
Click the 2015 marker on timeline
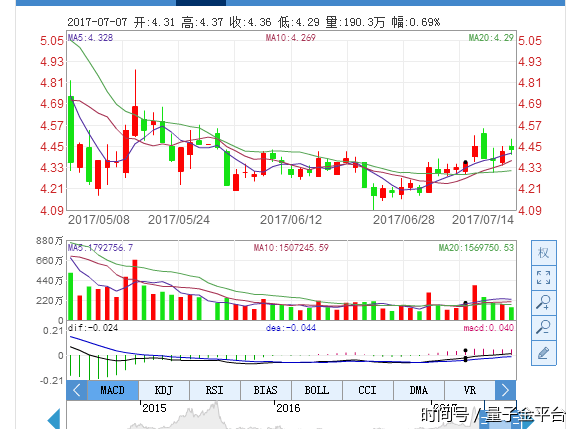[x=154, y=408]
